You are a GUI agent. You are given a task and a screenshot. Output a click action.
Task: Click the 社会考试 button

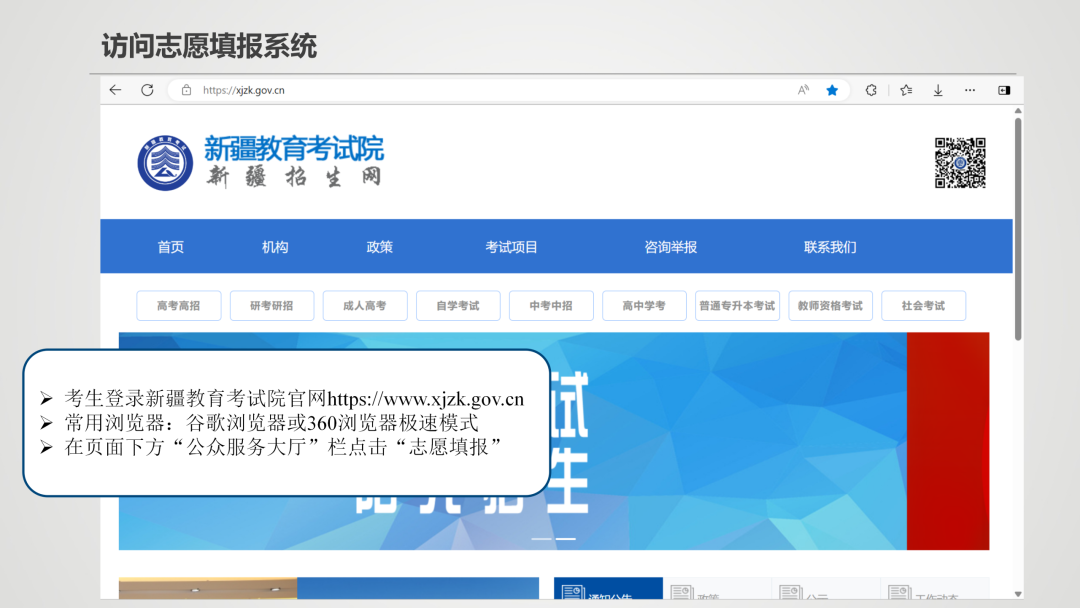coord(924,306)
